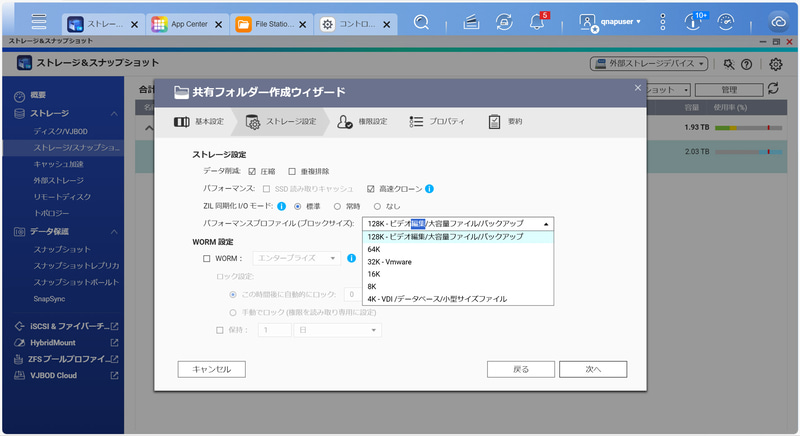This screenshot has width=800, height=436.
Task: Open the qnapuser account menu
Action: pos(610,22)
